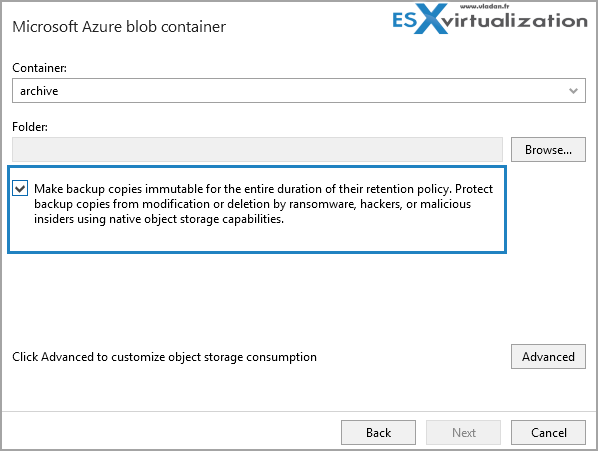
Task: Click the www.vladan.fr watermark text
Action: click(x=484, y=6)
